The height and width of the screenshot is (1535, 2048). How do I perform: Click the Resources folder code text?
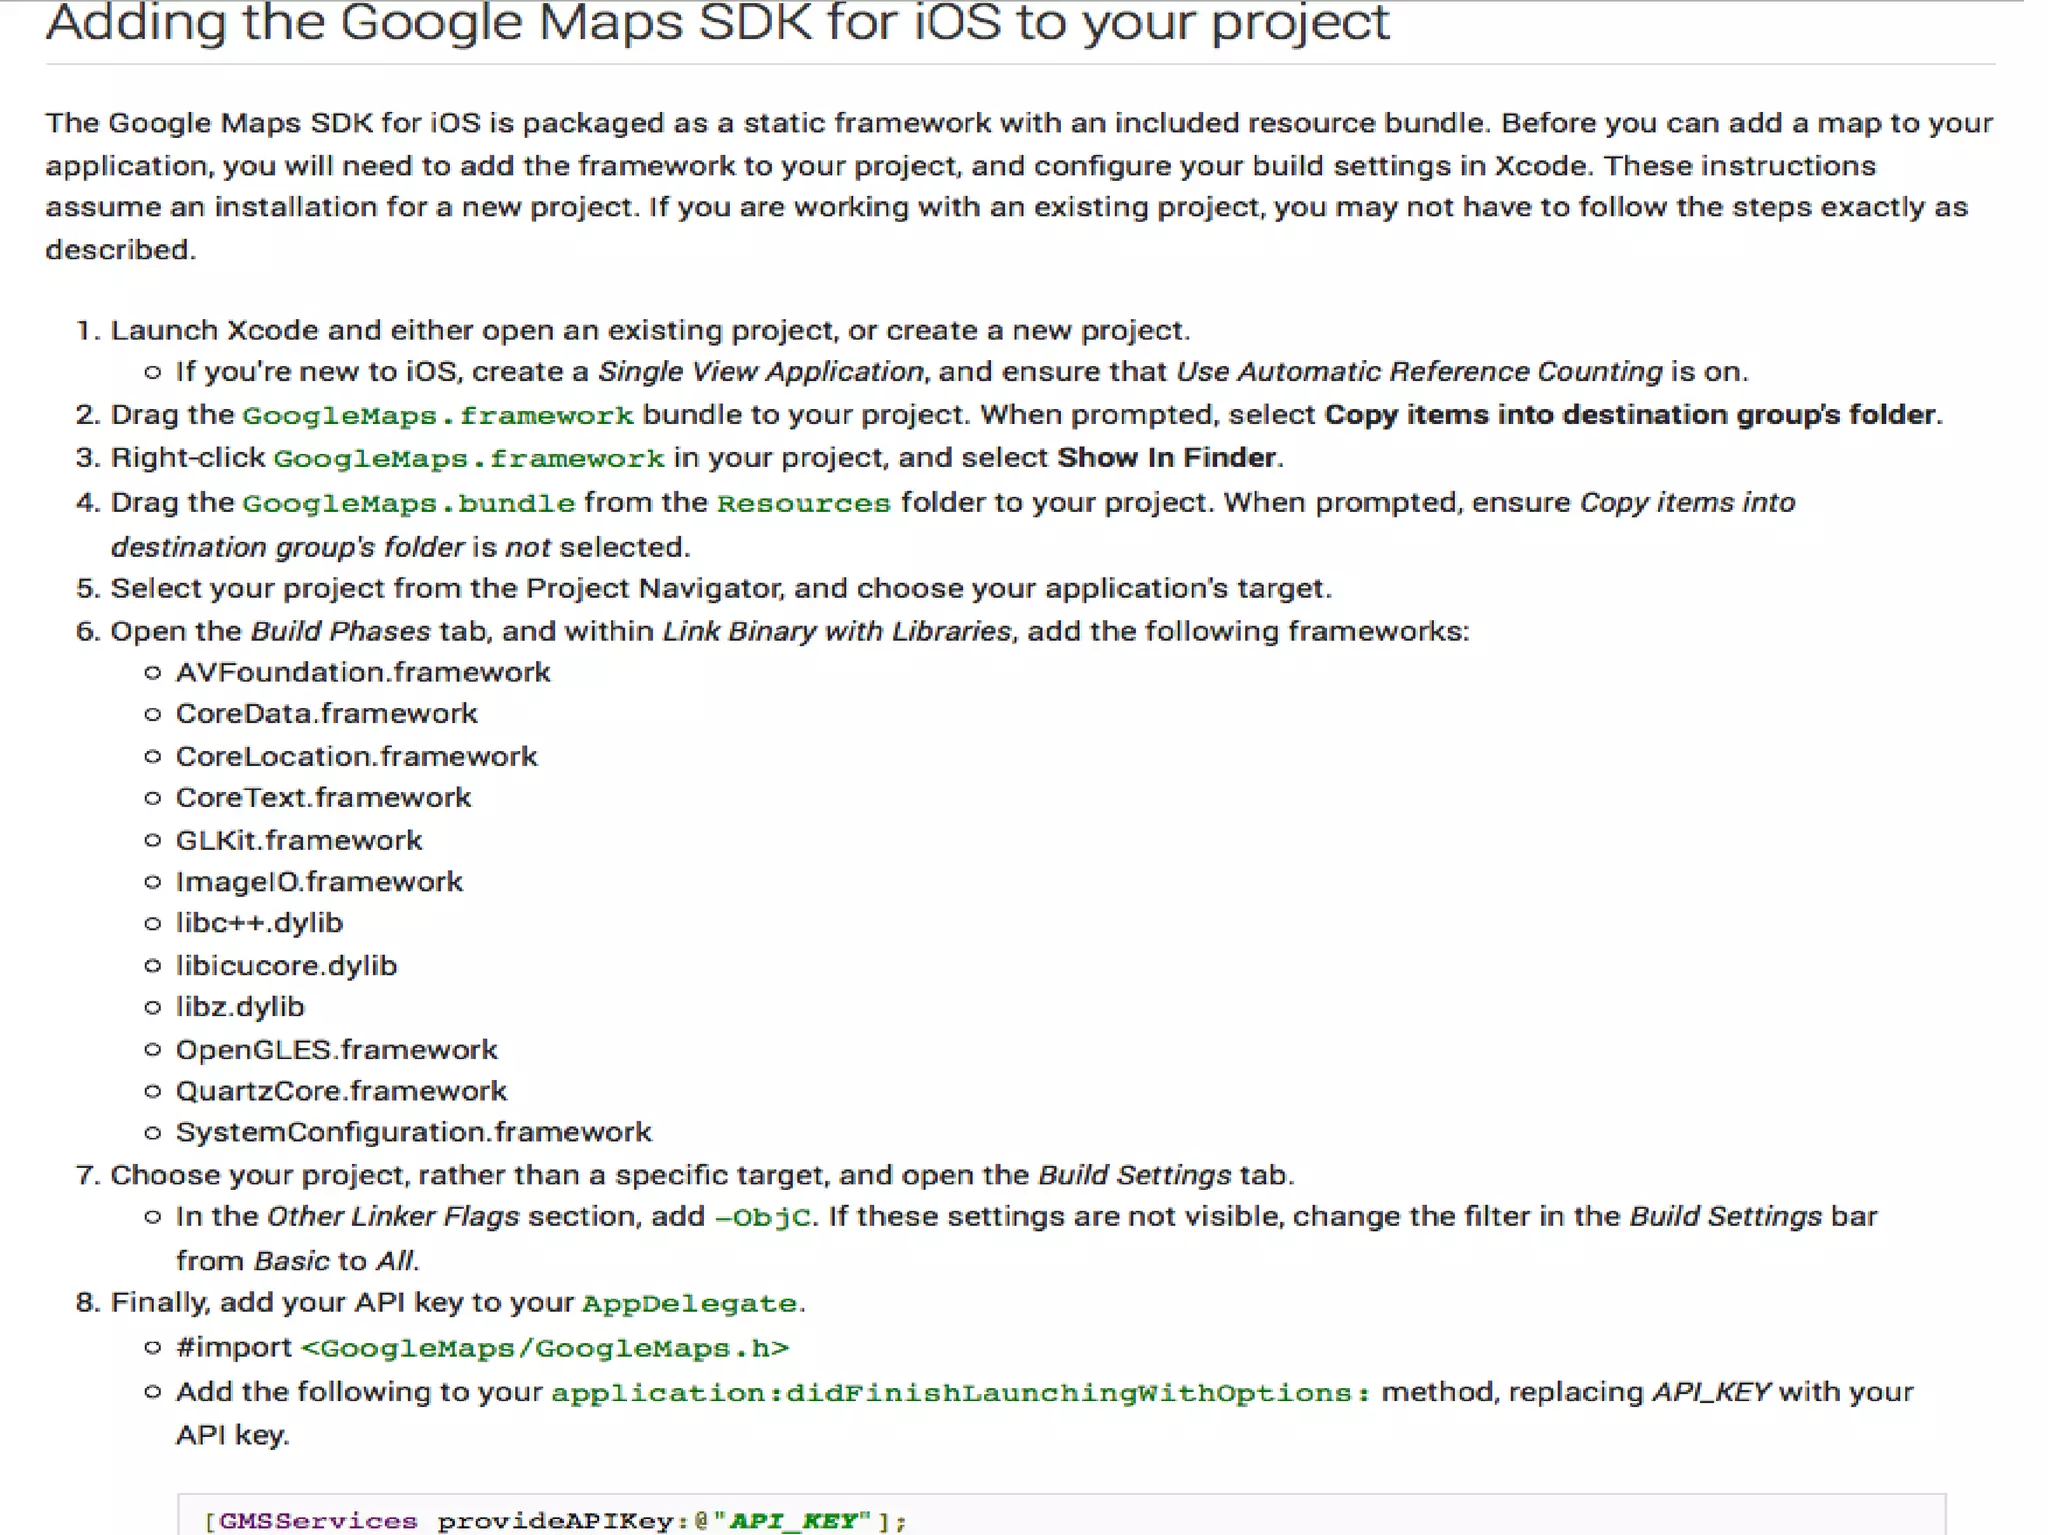coord(804,502)
